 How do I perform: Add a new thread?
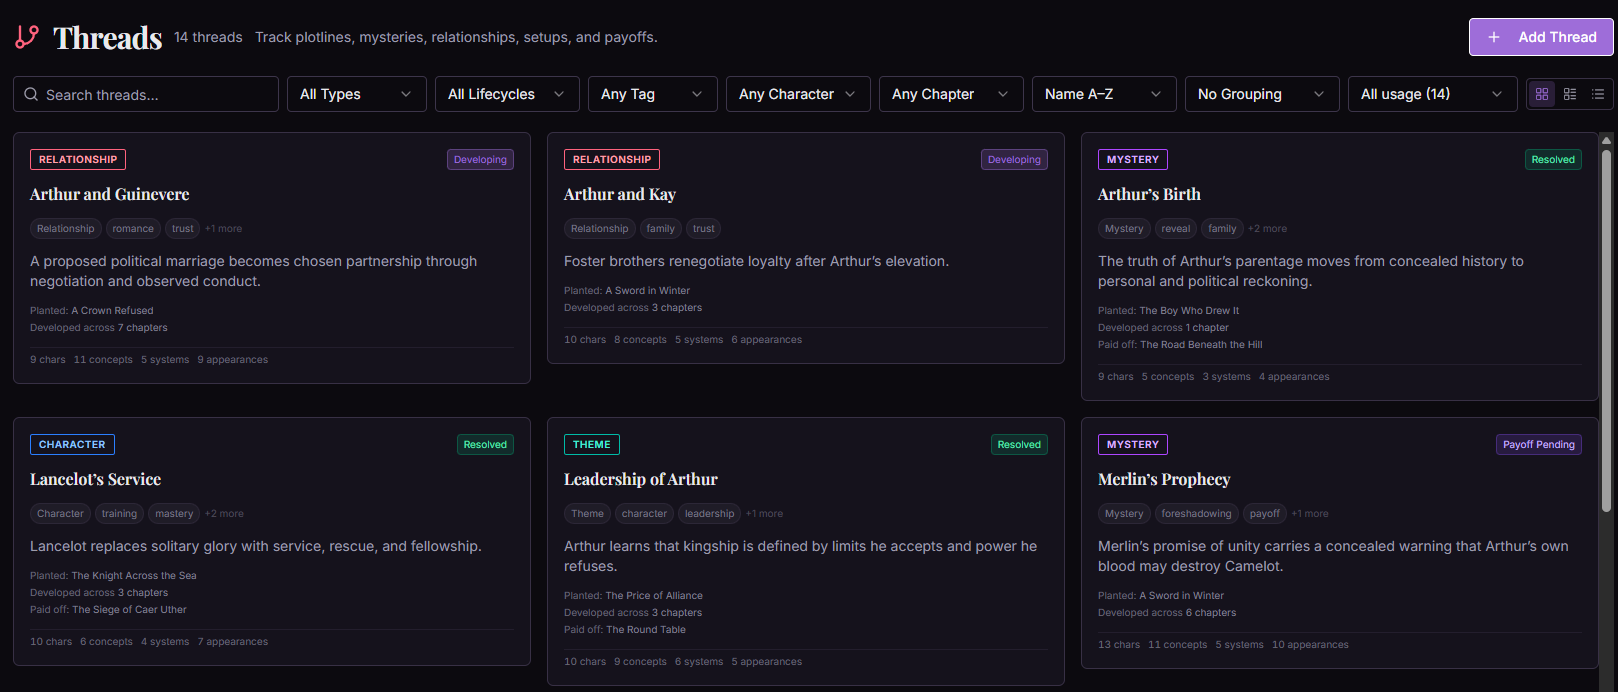(1541, 37)
